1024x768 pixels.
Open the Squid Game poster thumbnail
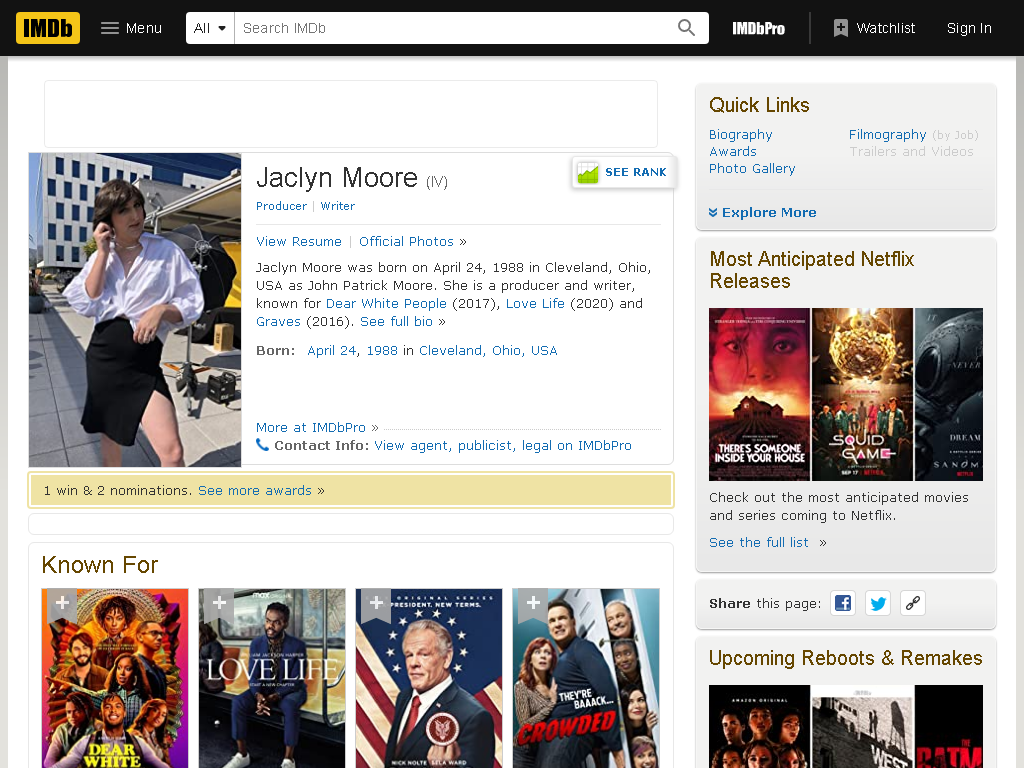coord(862,394)
